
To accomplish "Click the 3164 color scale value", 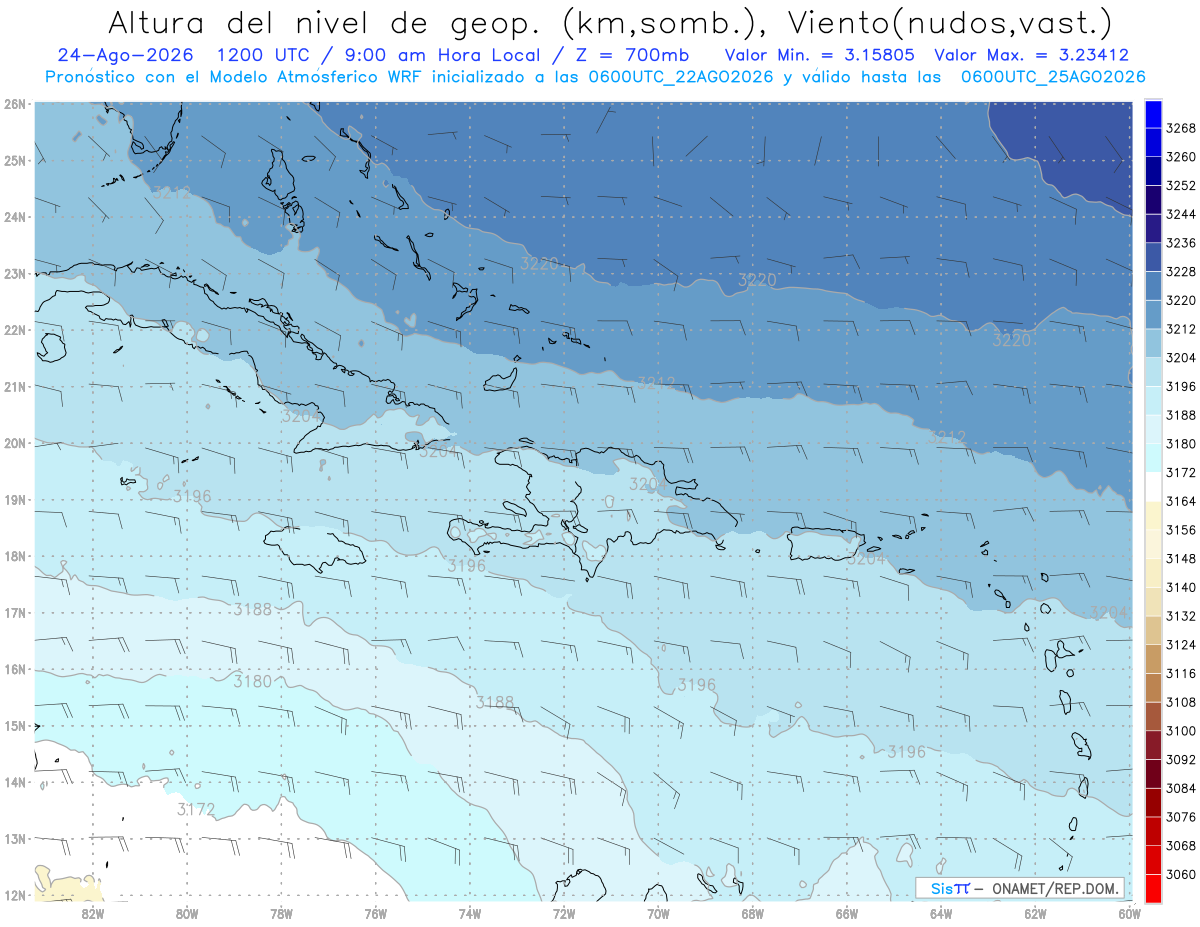I will 1181,501.
